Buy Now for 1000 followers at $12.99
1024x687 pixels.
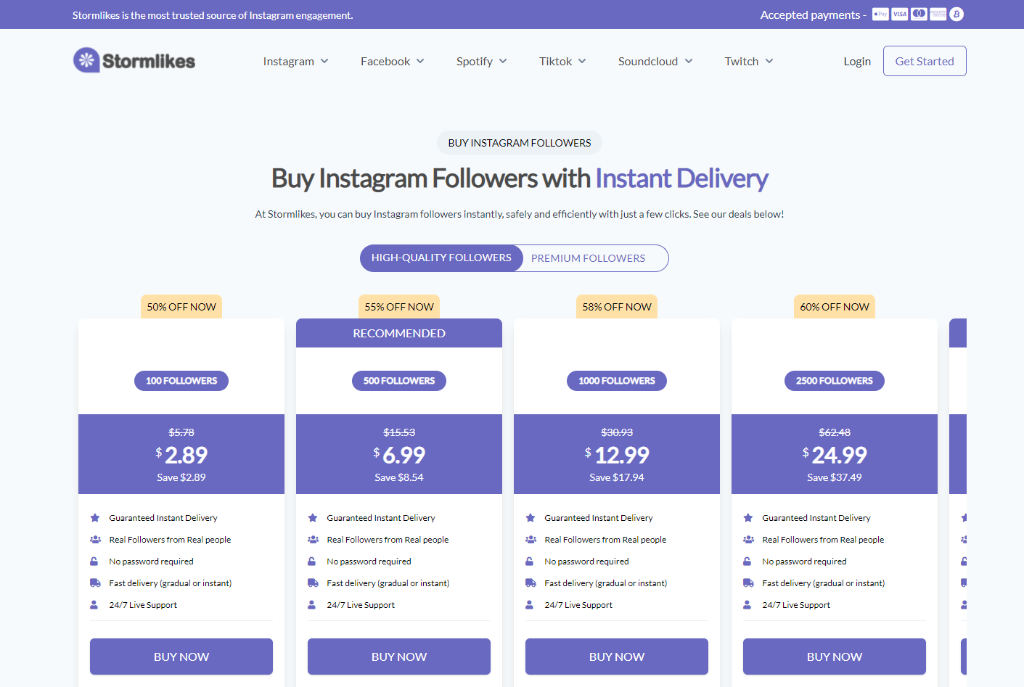616,656
